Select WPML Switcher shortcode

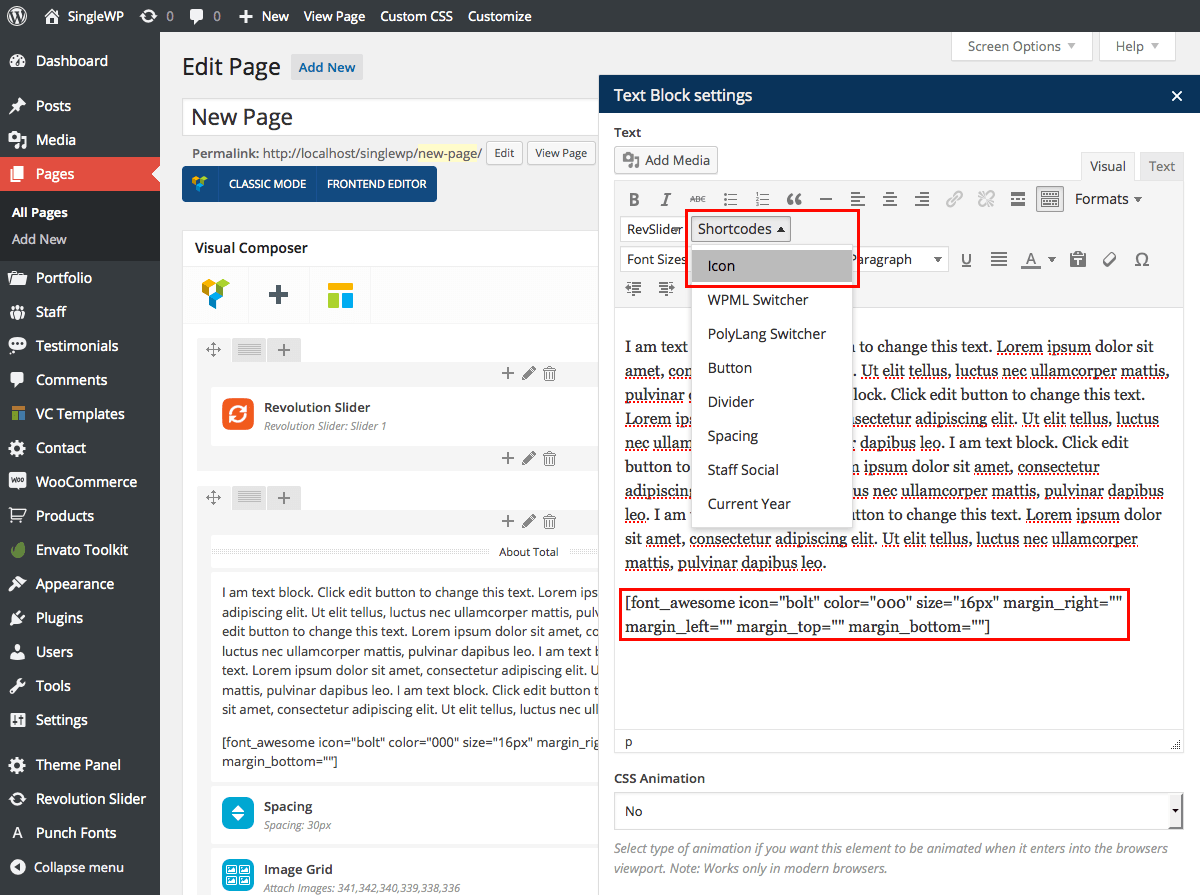point(772,300)
